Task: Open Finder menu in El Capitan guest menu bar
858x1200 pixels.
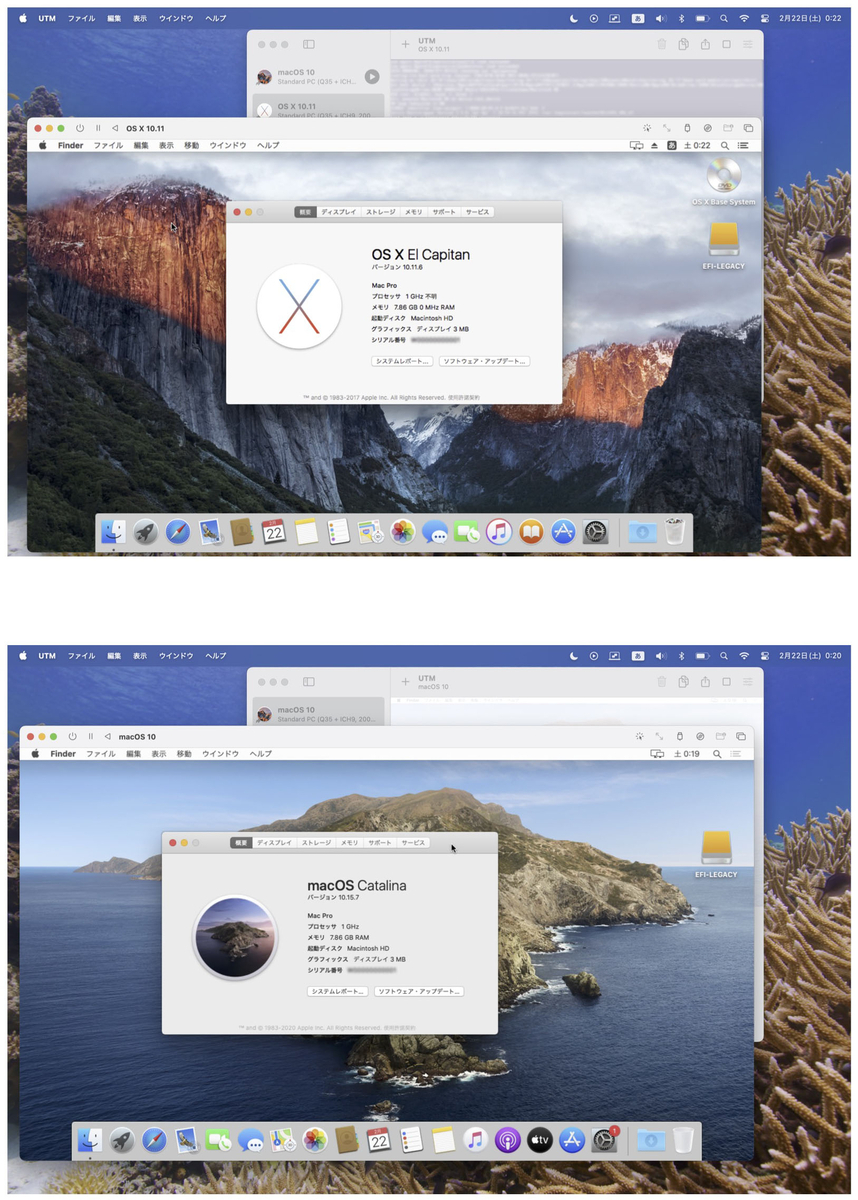Action: [70, 146]
